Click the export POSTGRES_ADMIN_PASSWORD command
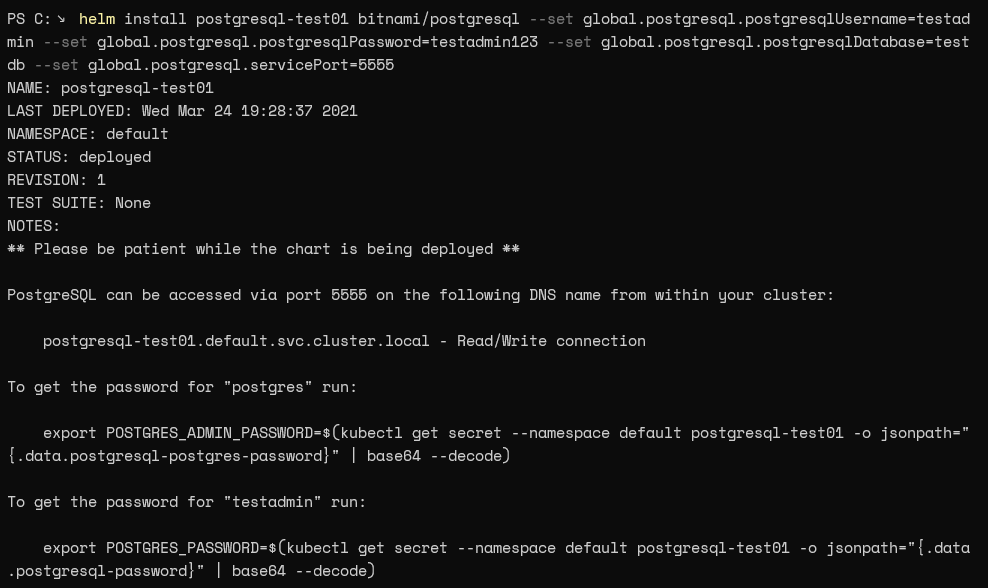This screenshot has height=588, width=988. pos(488,444)
